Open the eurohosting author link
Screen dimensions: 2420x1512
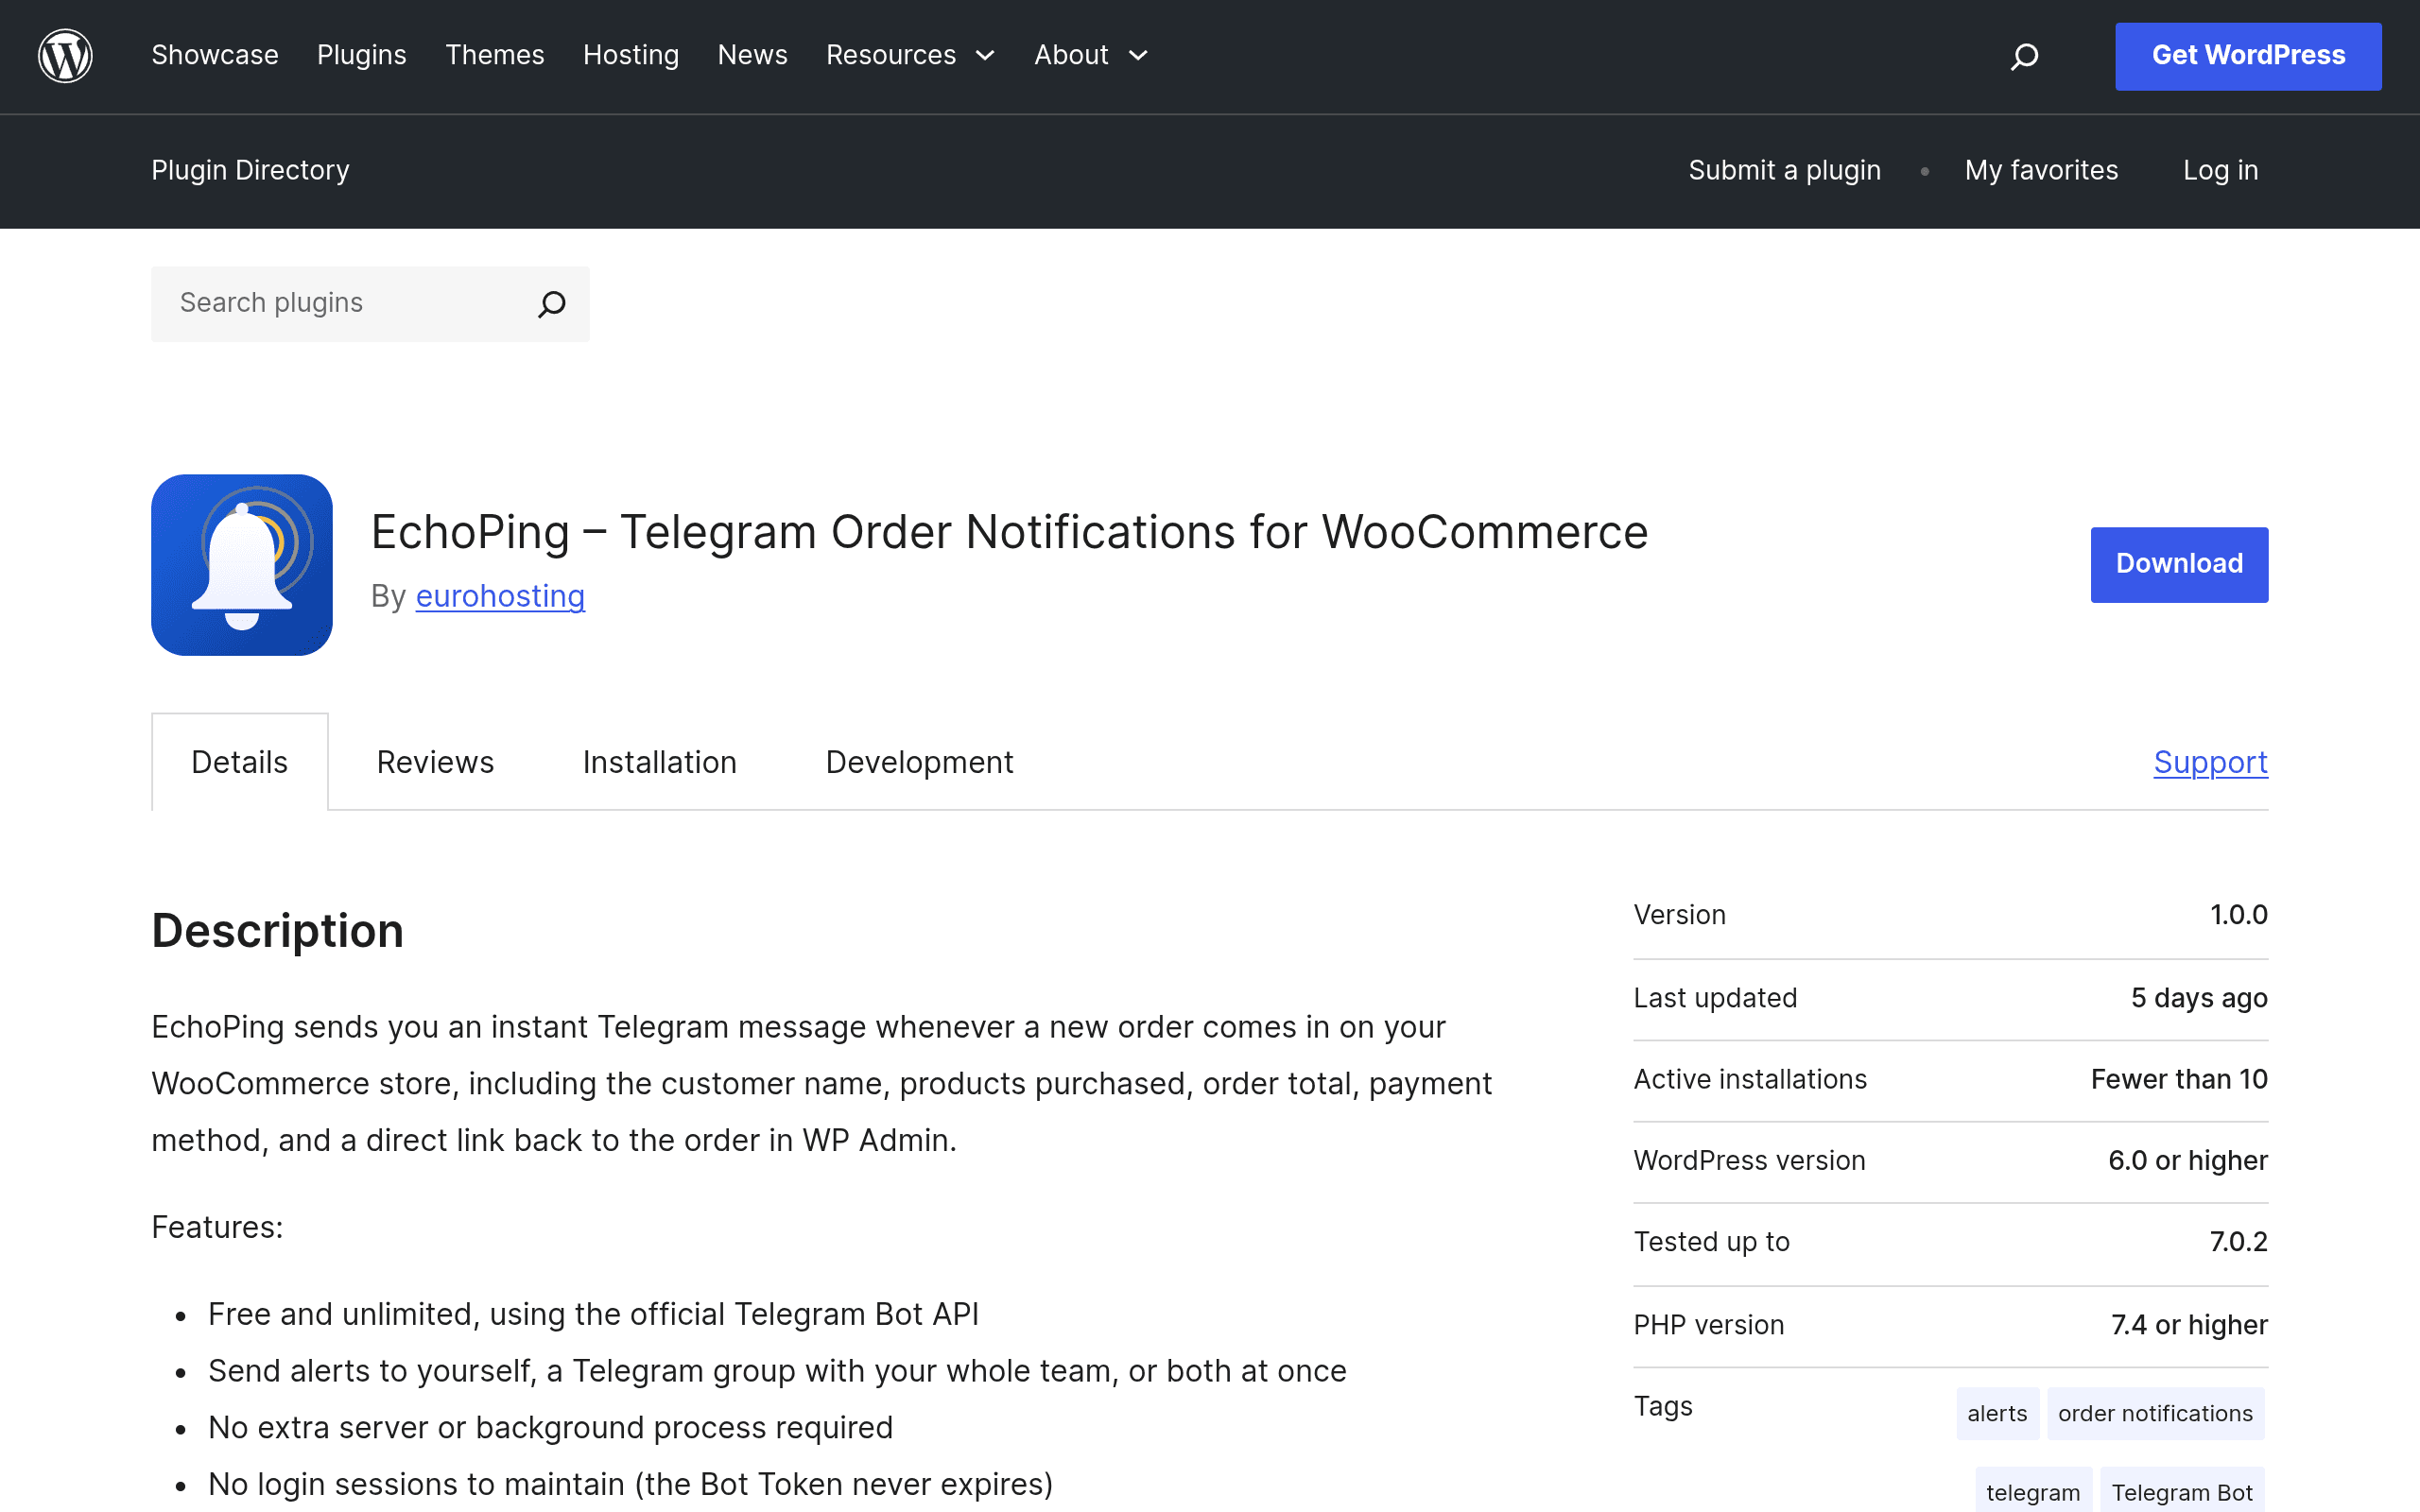pyautogui.click(x=500, y=596)
